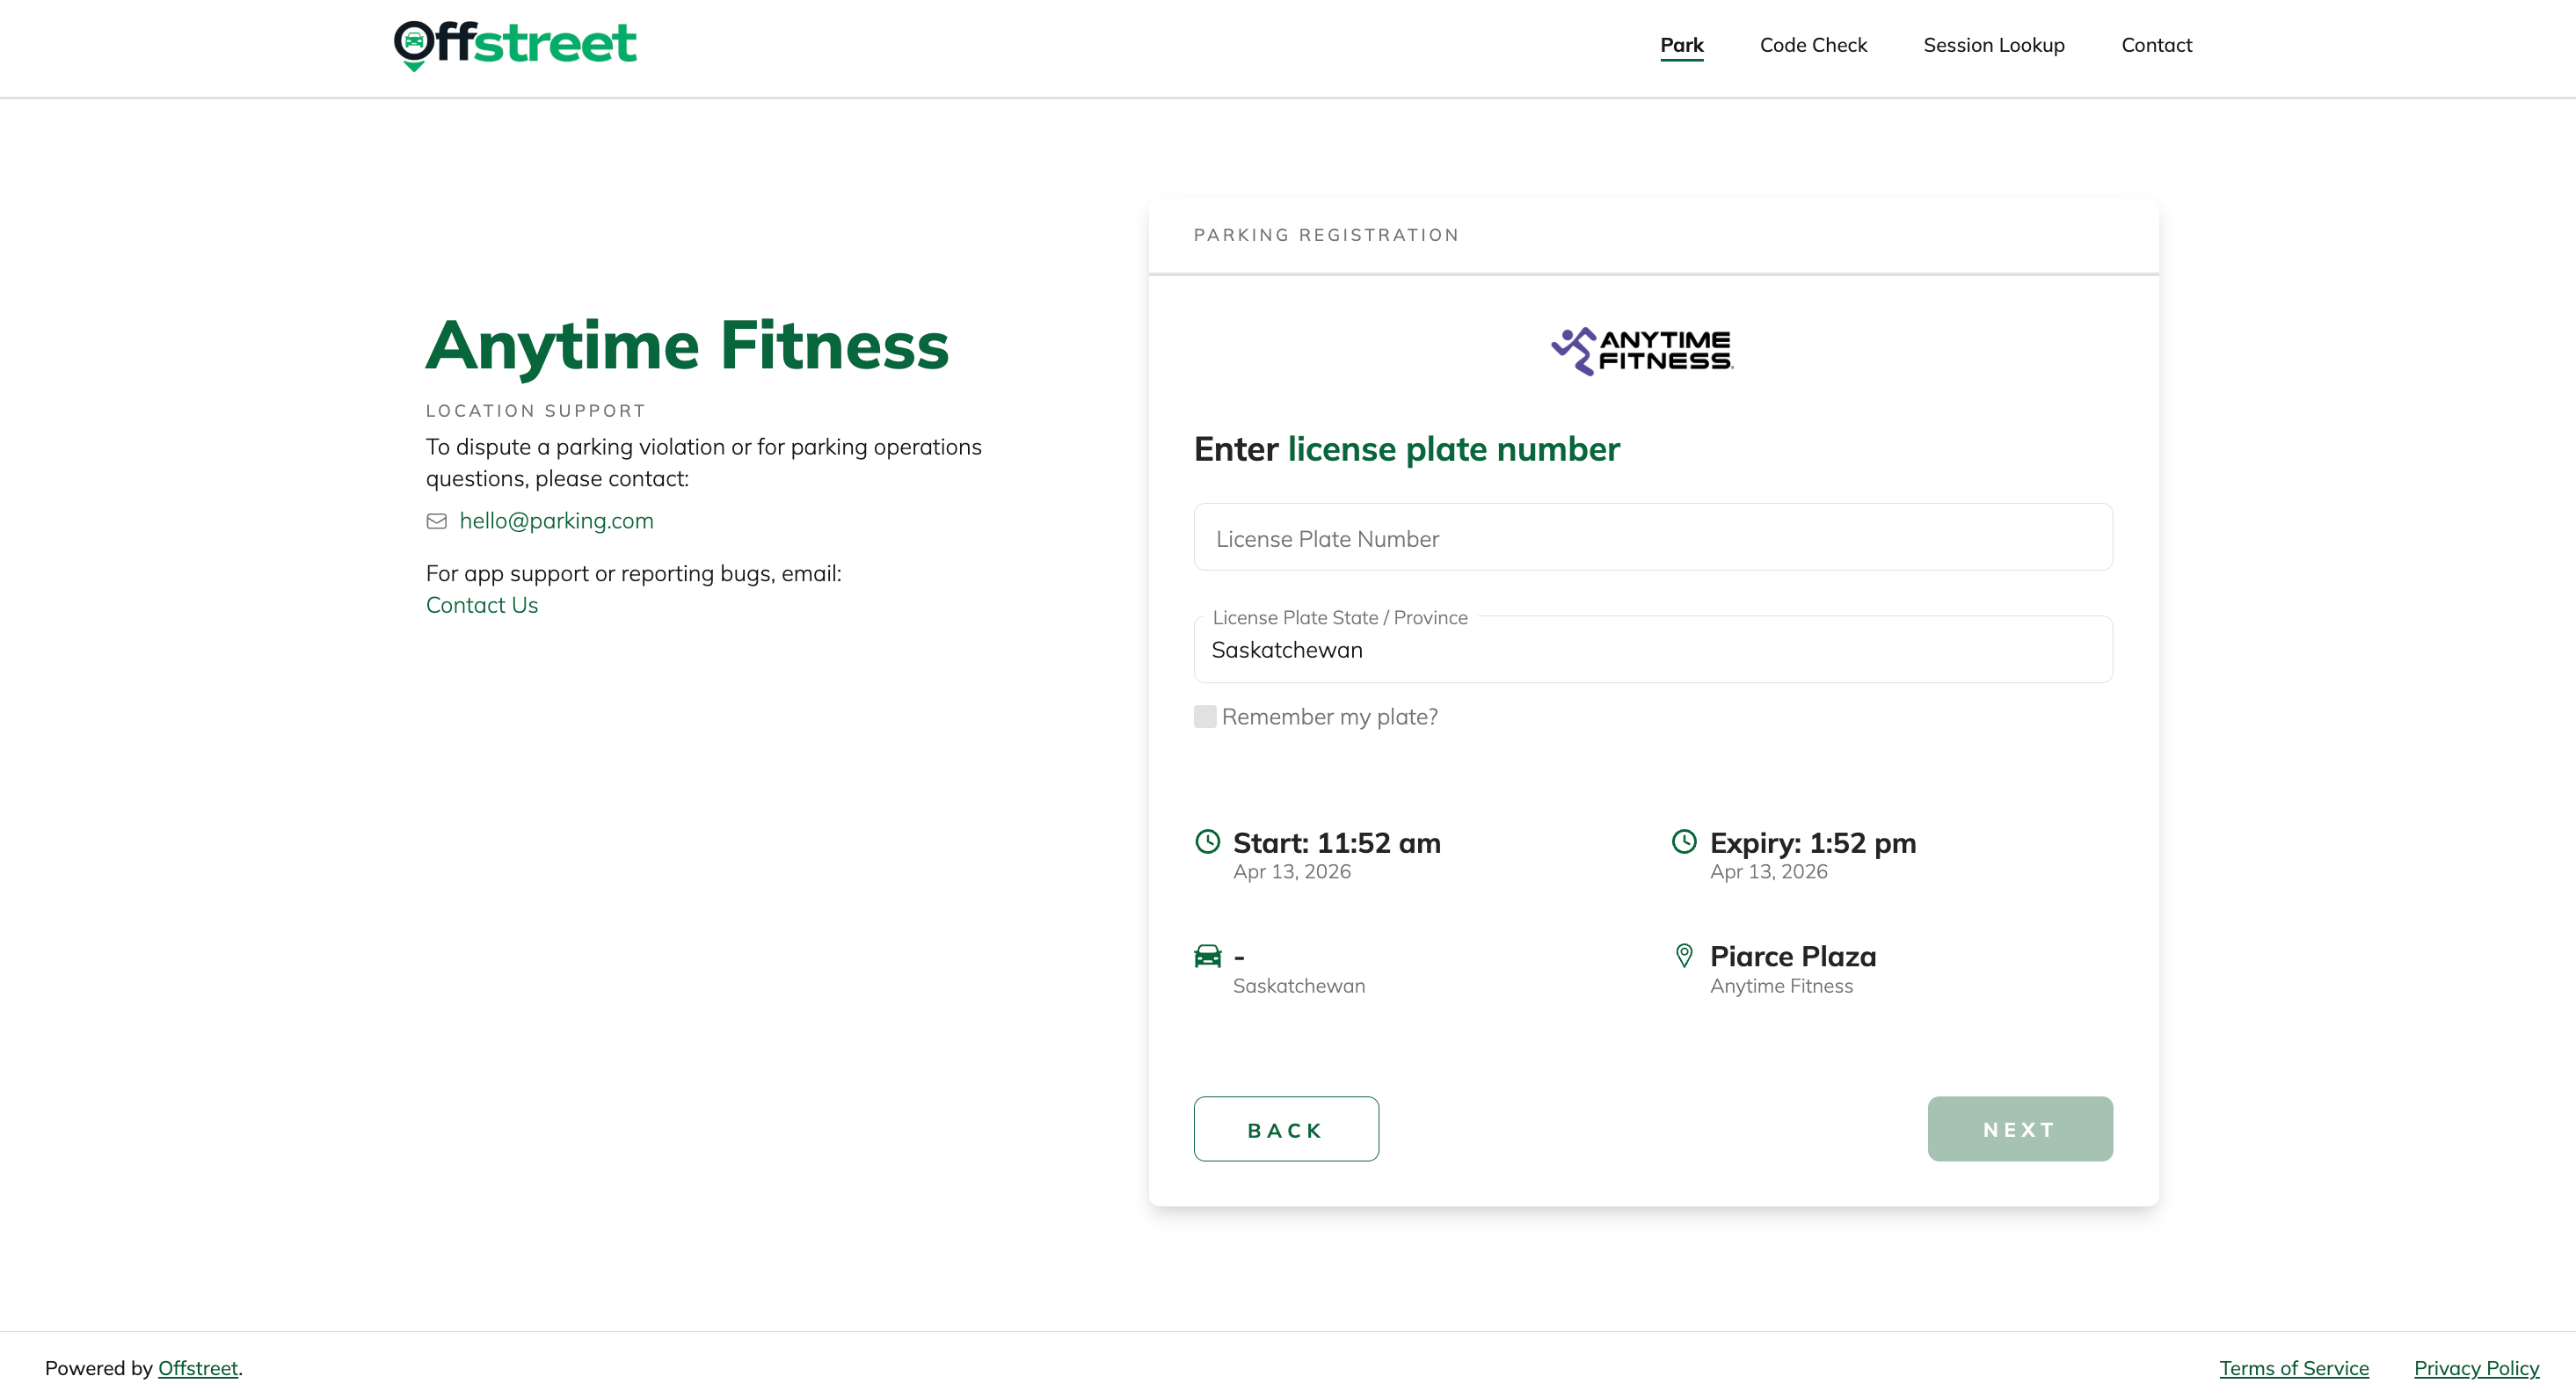Image resolution: width=2576 pixels, height=1398 pixels.
Task: Click the Offstreet logo in header
Action: coord(515,45)
